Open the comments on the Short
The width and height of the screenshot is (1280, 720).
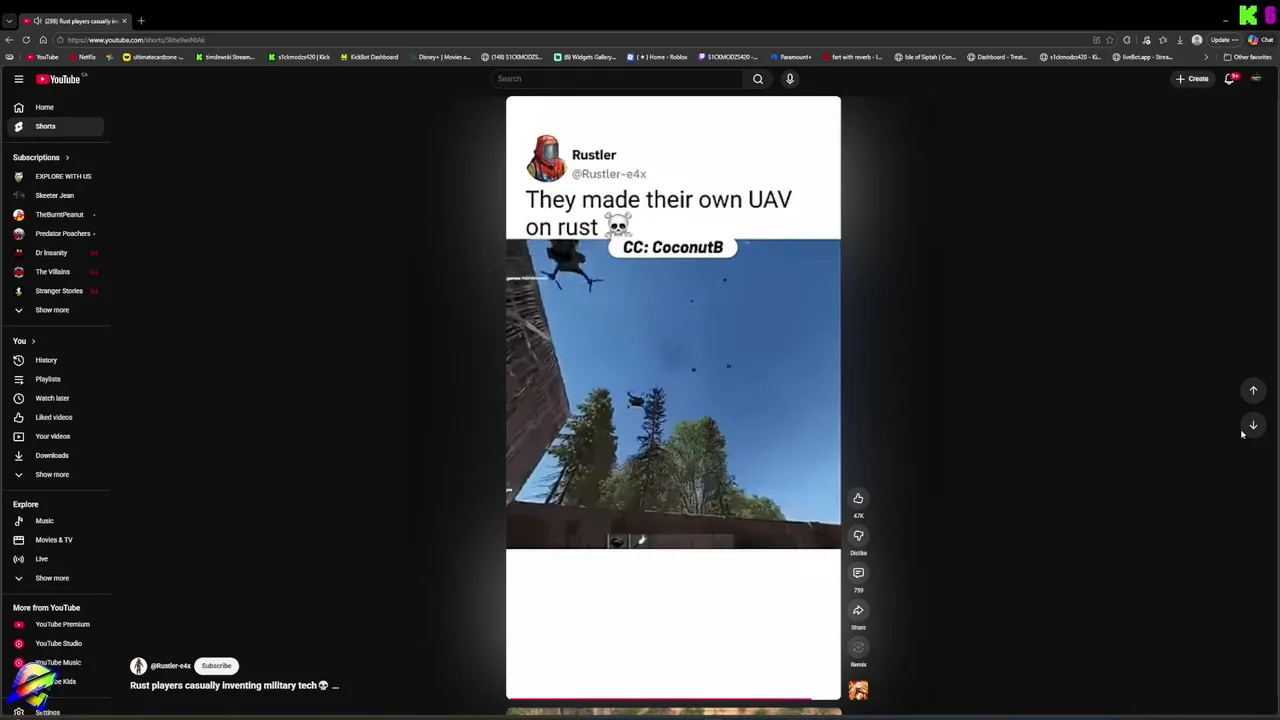[858, 573]
